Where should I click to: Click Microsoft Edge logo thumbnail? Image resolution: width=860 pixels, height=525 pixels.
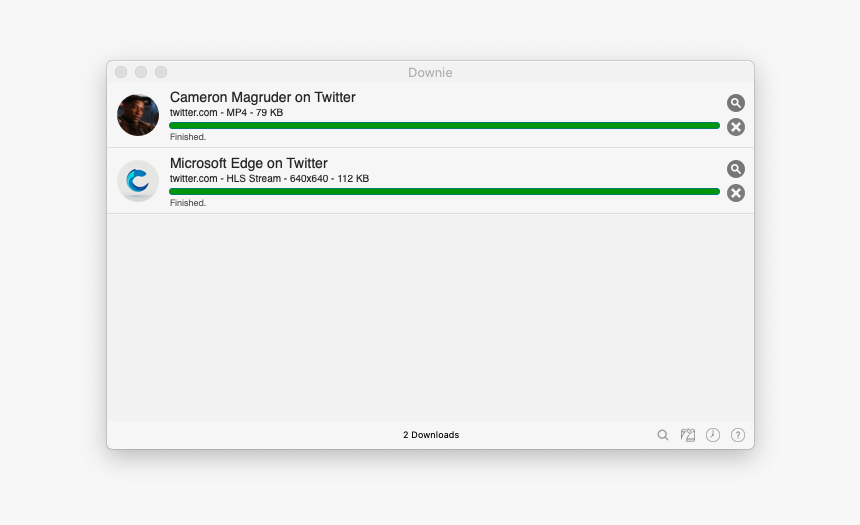pos(138,181)
